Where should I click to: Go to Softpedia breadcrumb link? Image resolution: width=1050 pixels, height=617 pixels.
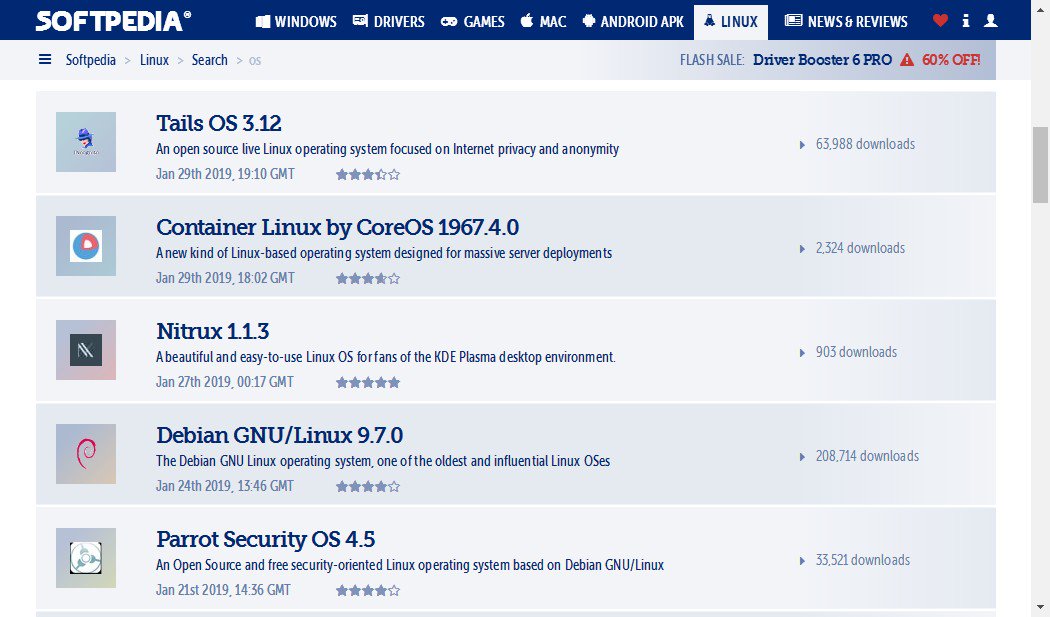point(90,60)
